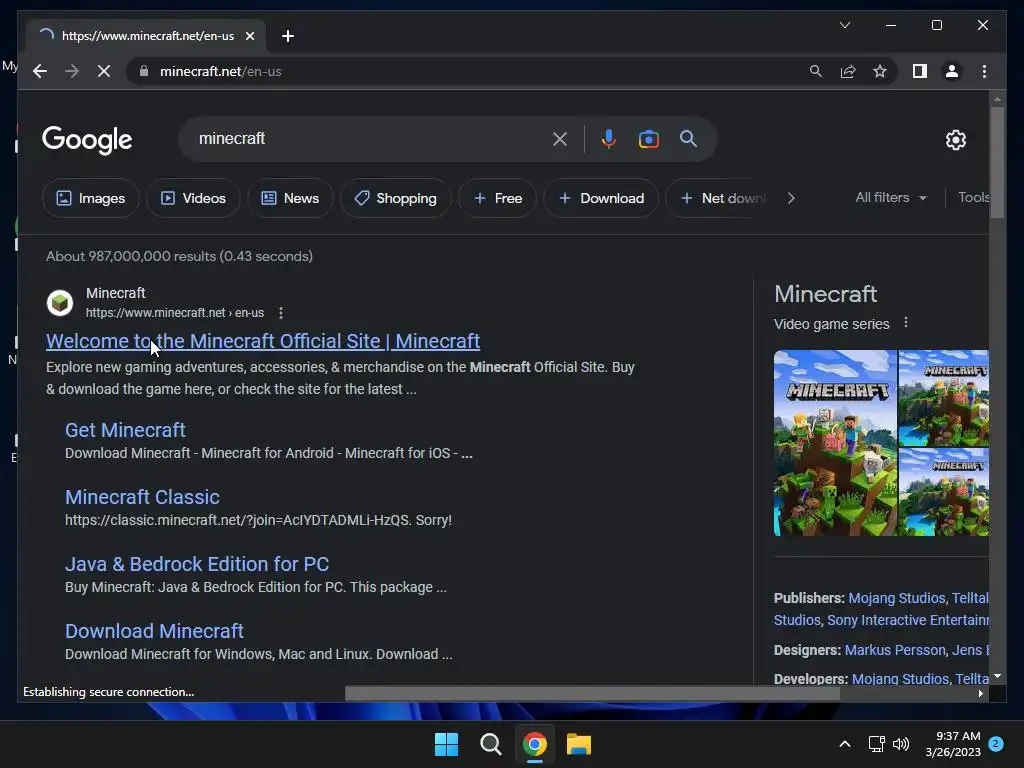This screenshot has width=1024, height=768.
Task: Bookmark this tab with the star icon
Action: [x=880, y=71]
